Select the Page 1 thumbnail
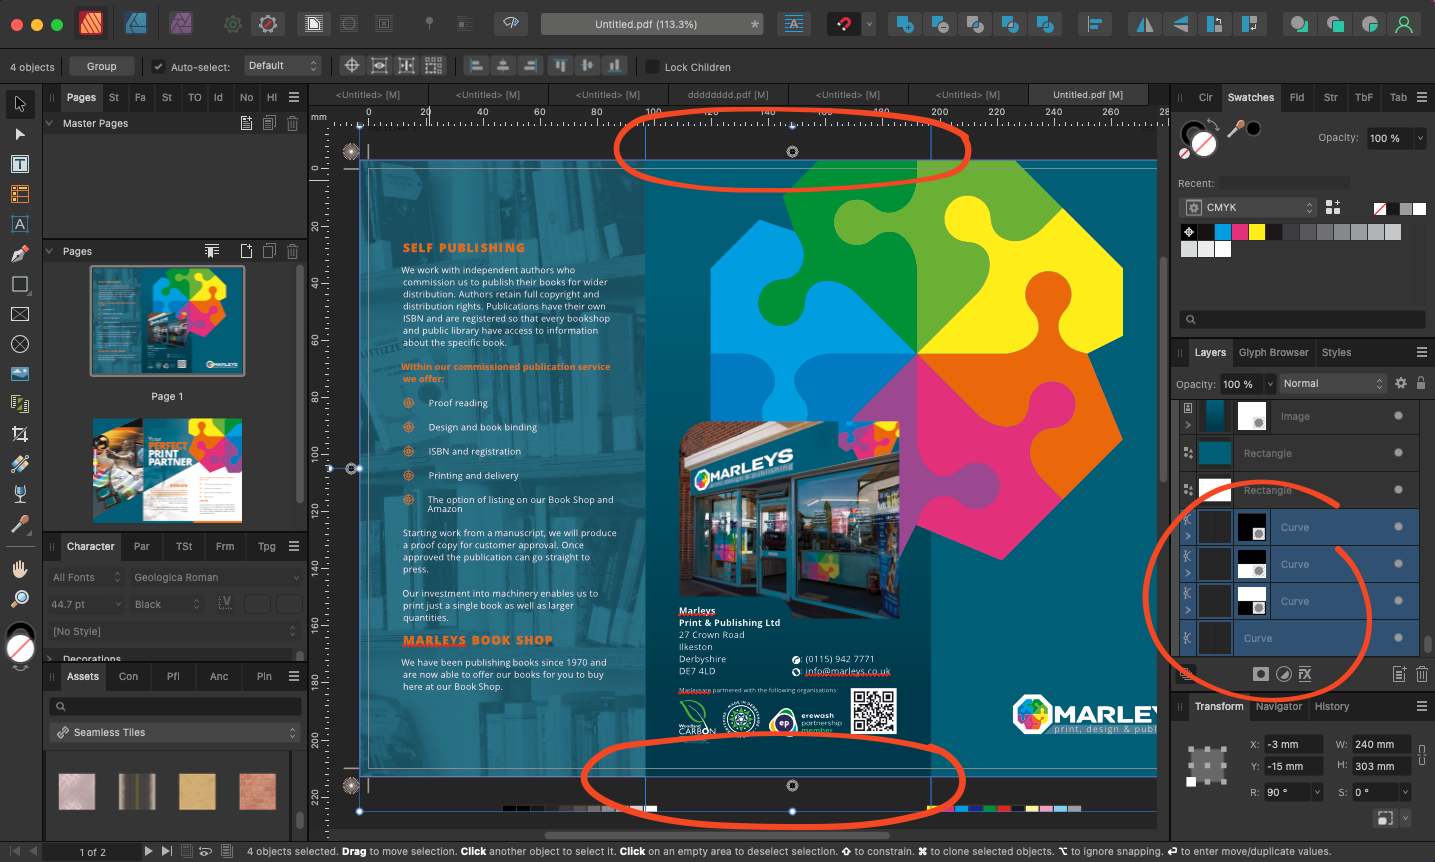Viewport: 1435px width, 862px height. pos(167,321)
